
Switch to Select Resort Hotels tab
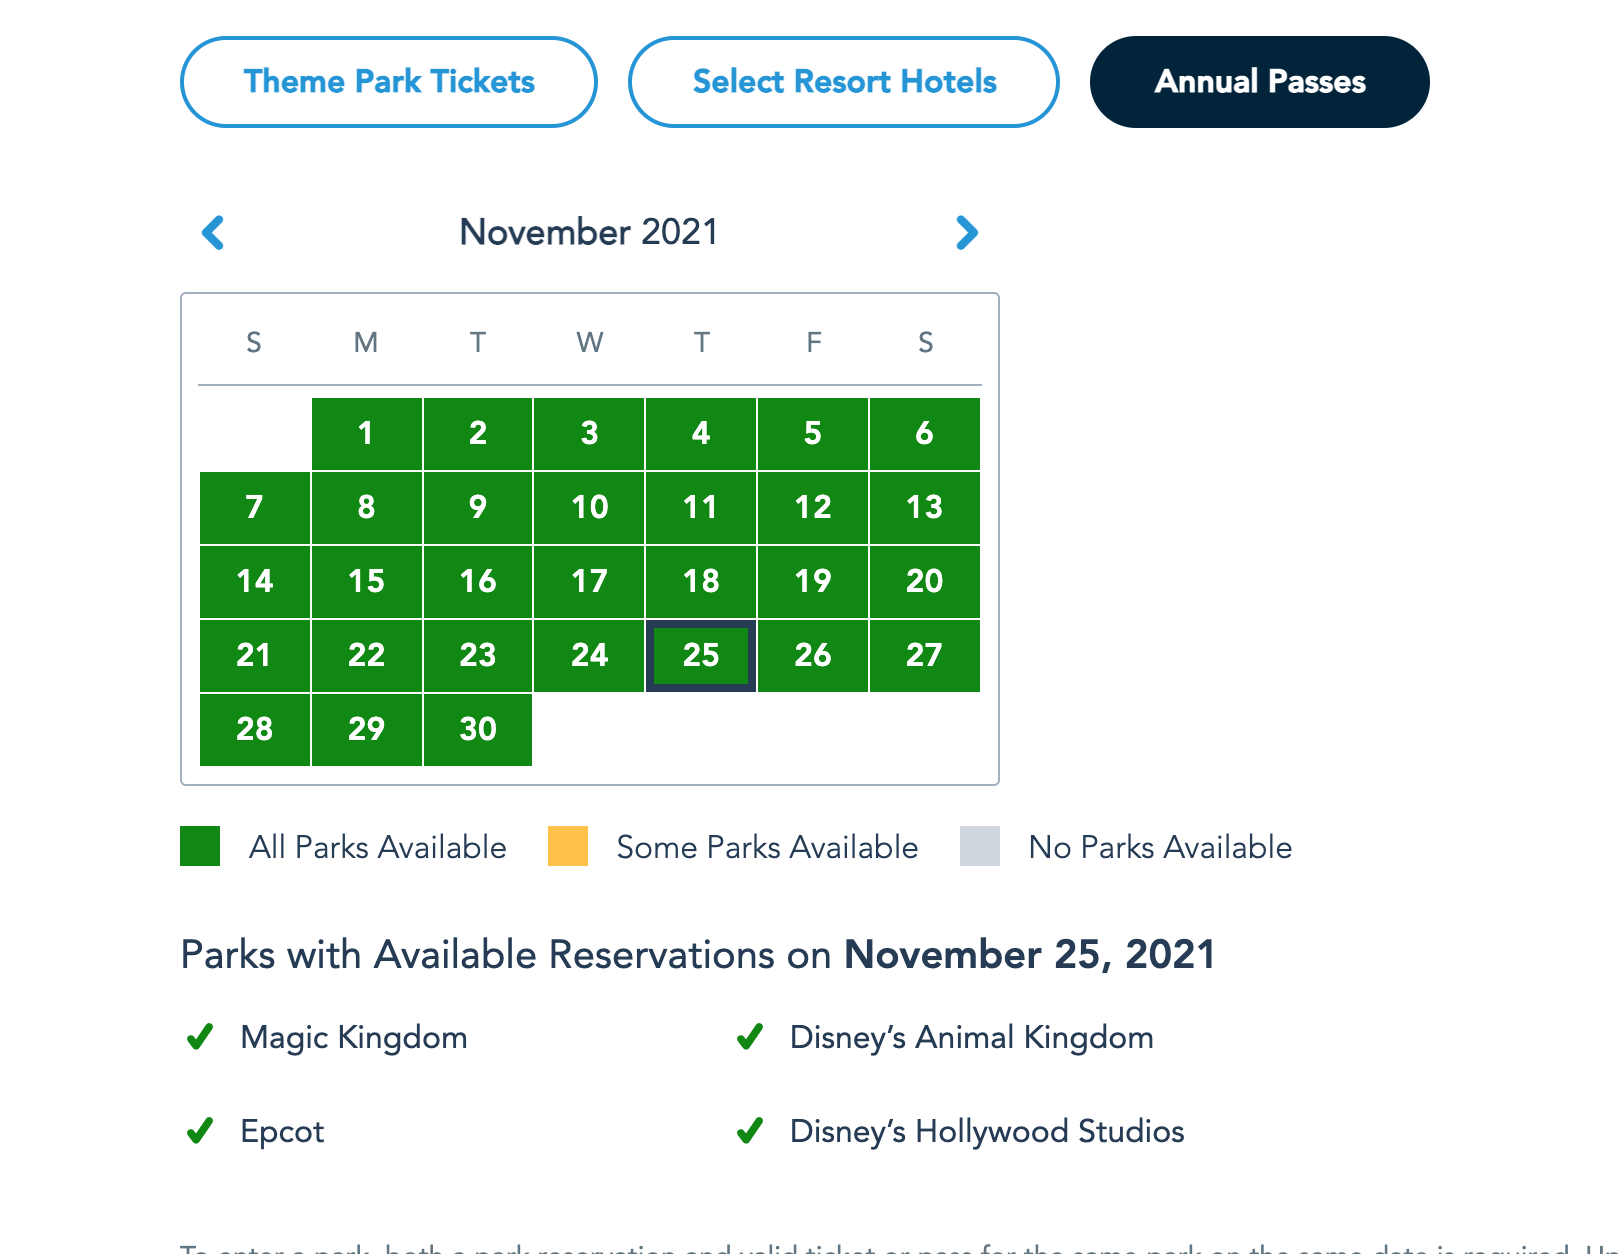[x=844, y=82]
